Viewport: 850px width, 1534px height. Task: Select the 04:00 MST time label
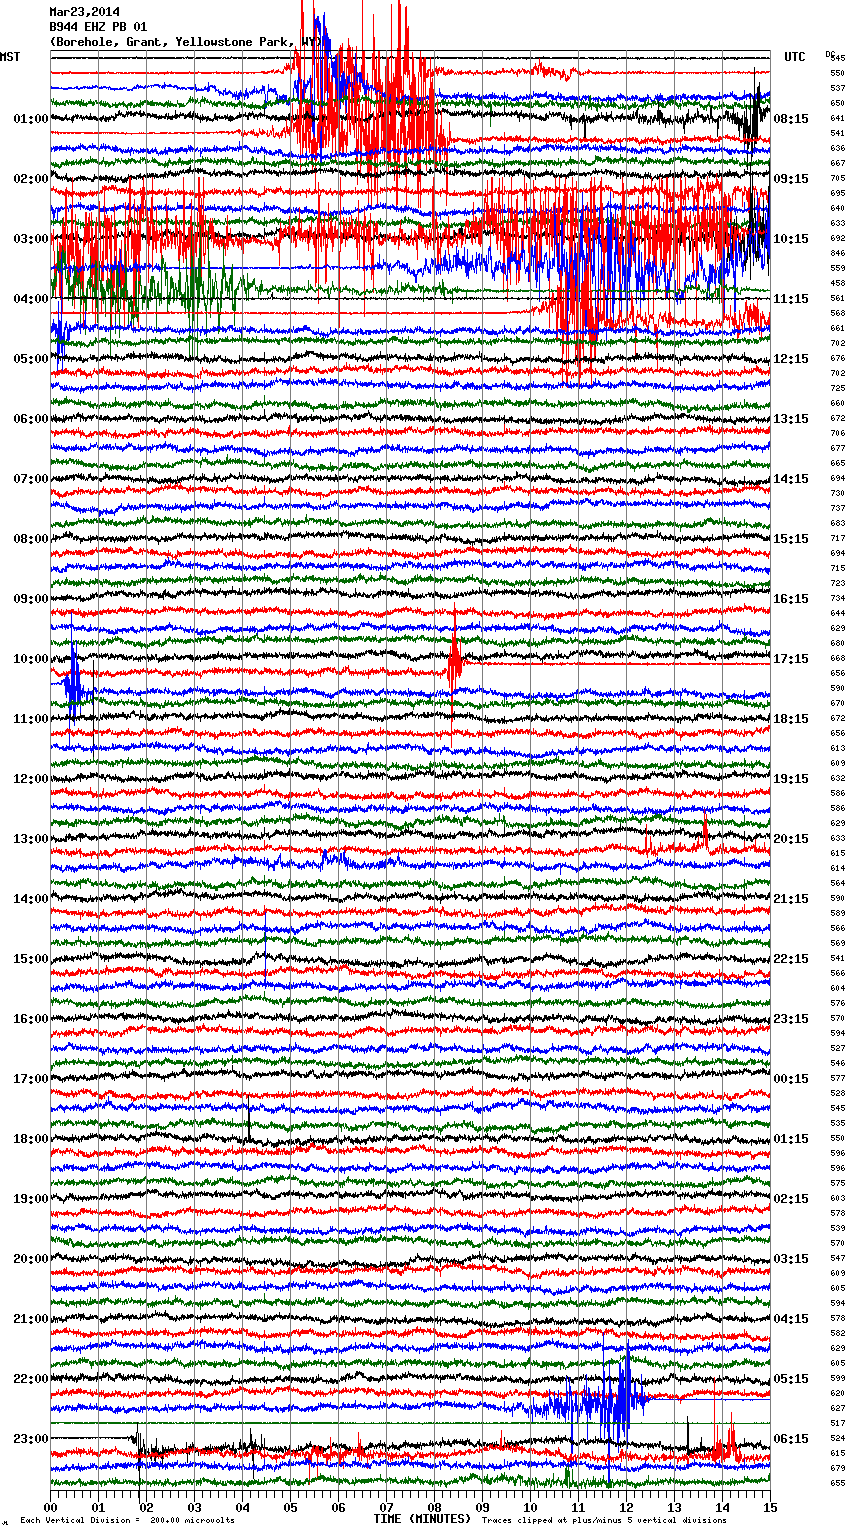click(x=31, y=299)
